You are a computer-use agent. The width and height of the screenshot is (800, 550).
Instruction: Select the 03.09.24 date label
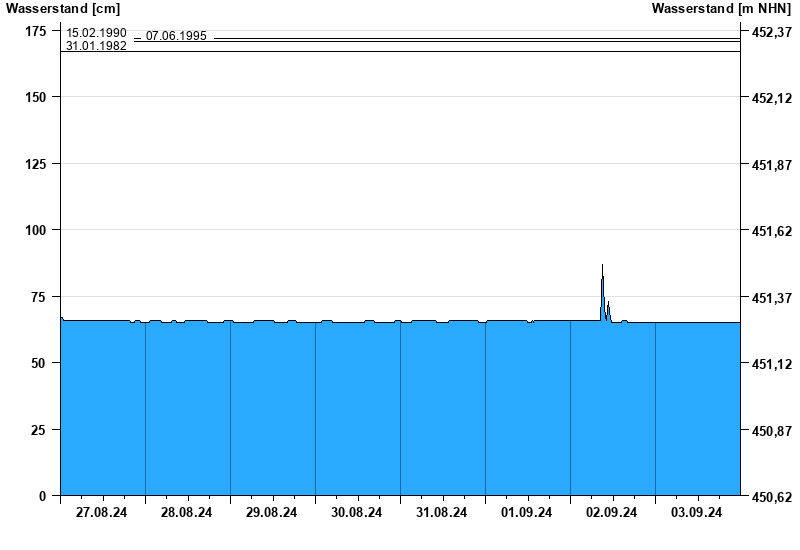click(697, 513)
